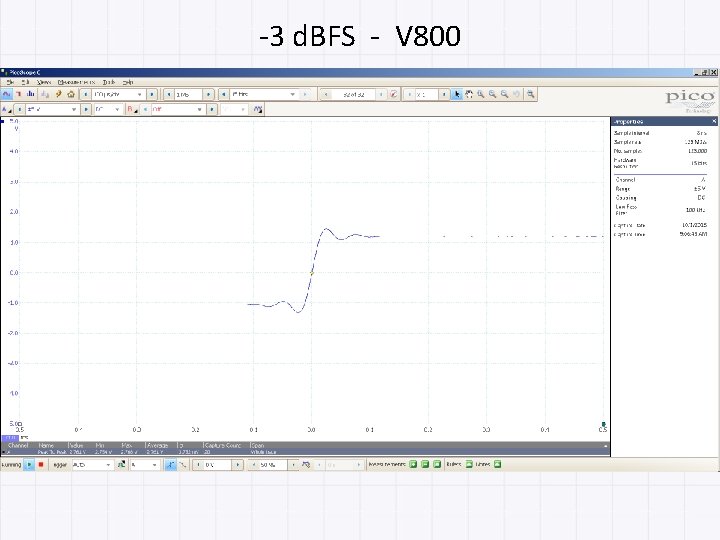The image size is (720, 540).
Task: Switch to Spectrum mode icon
Action: tap(31, 94)
